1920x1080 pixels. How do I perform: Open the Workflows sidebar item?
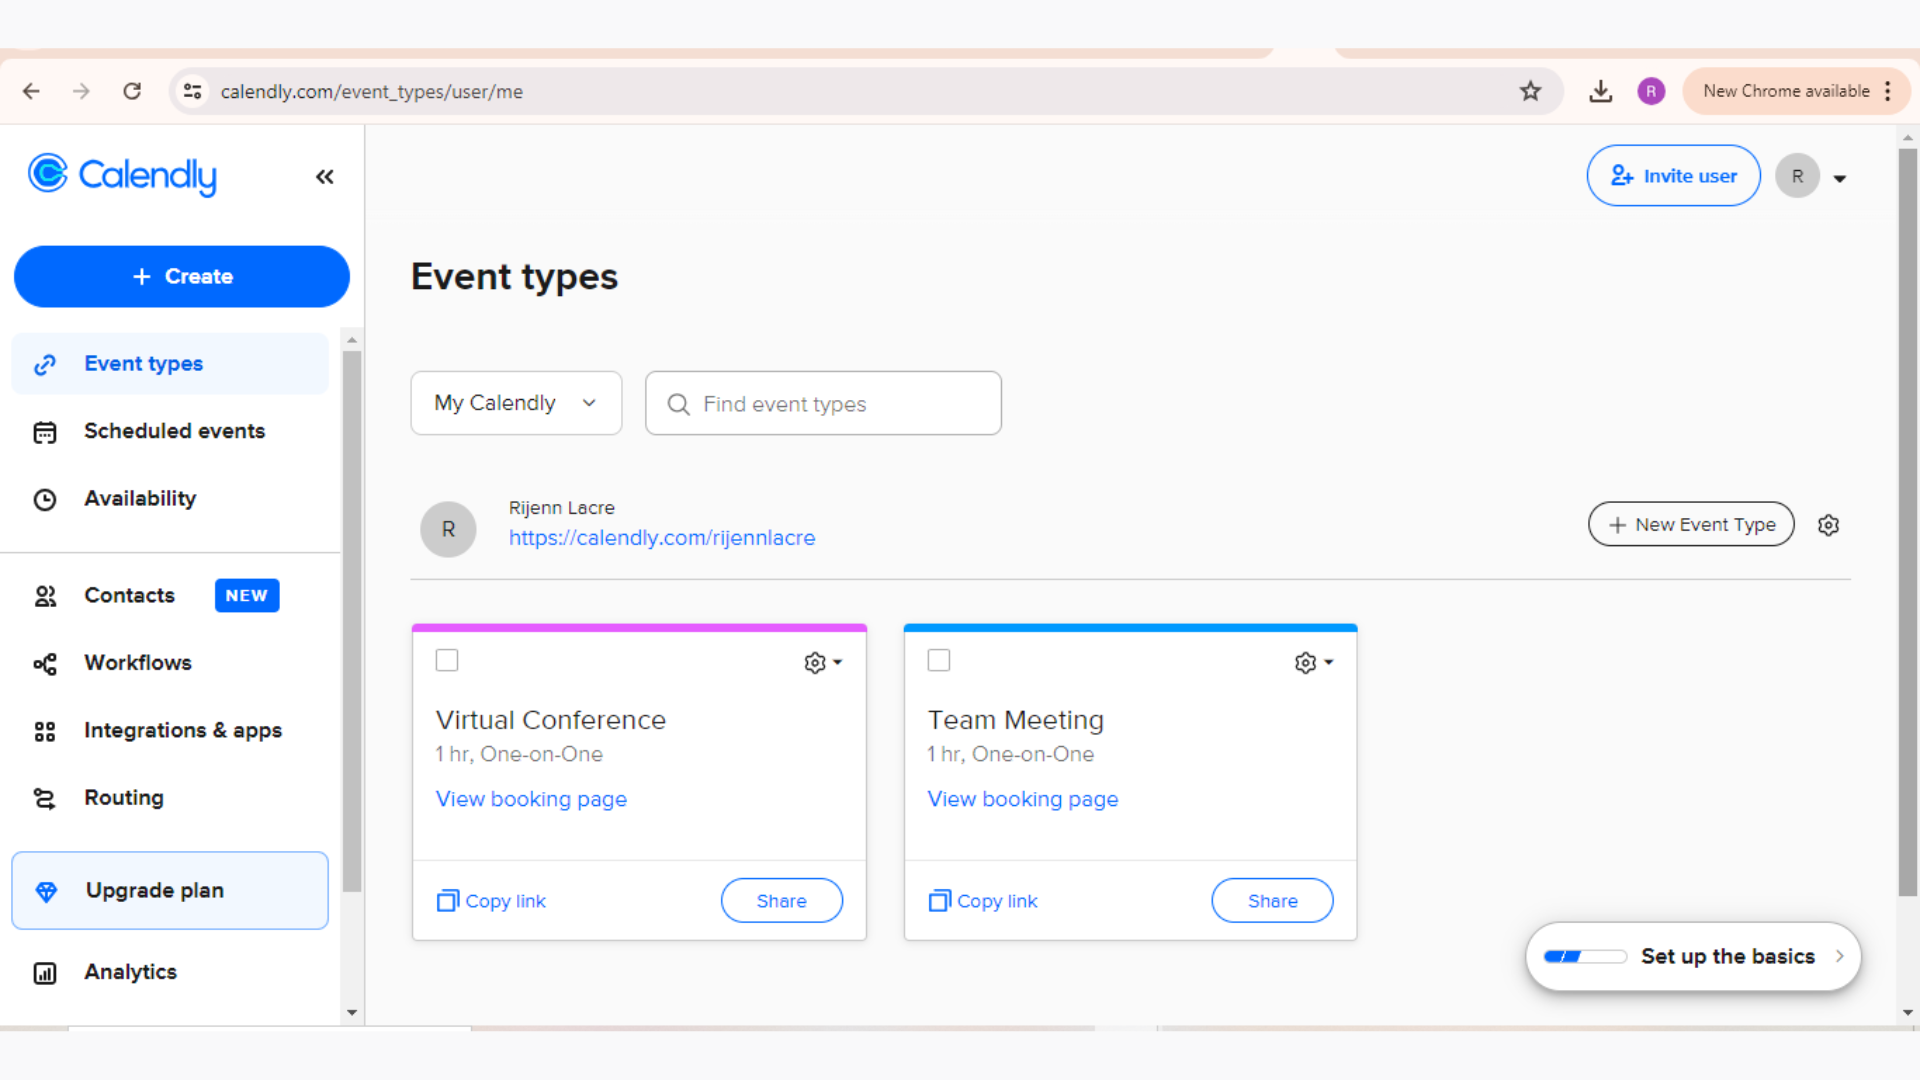(137, 663)
